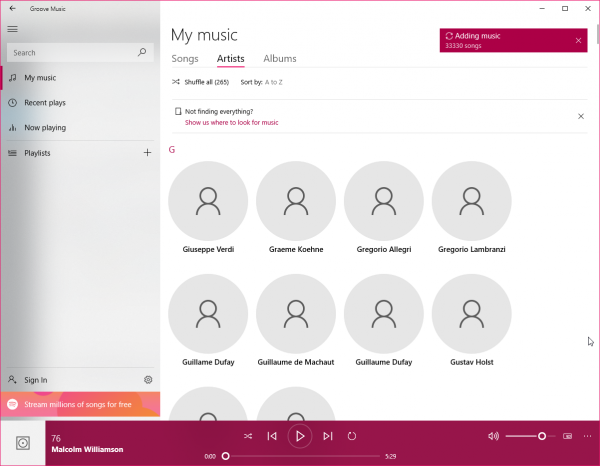
Task: Open Graeme Koehne artist thumbnail
Action: pos(296,201)
